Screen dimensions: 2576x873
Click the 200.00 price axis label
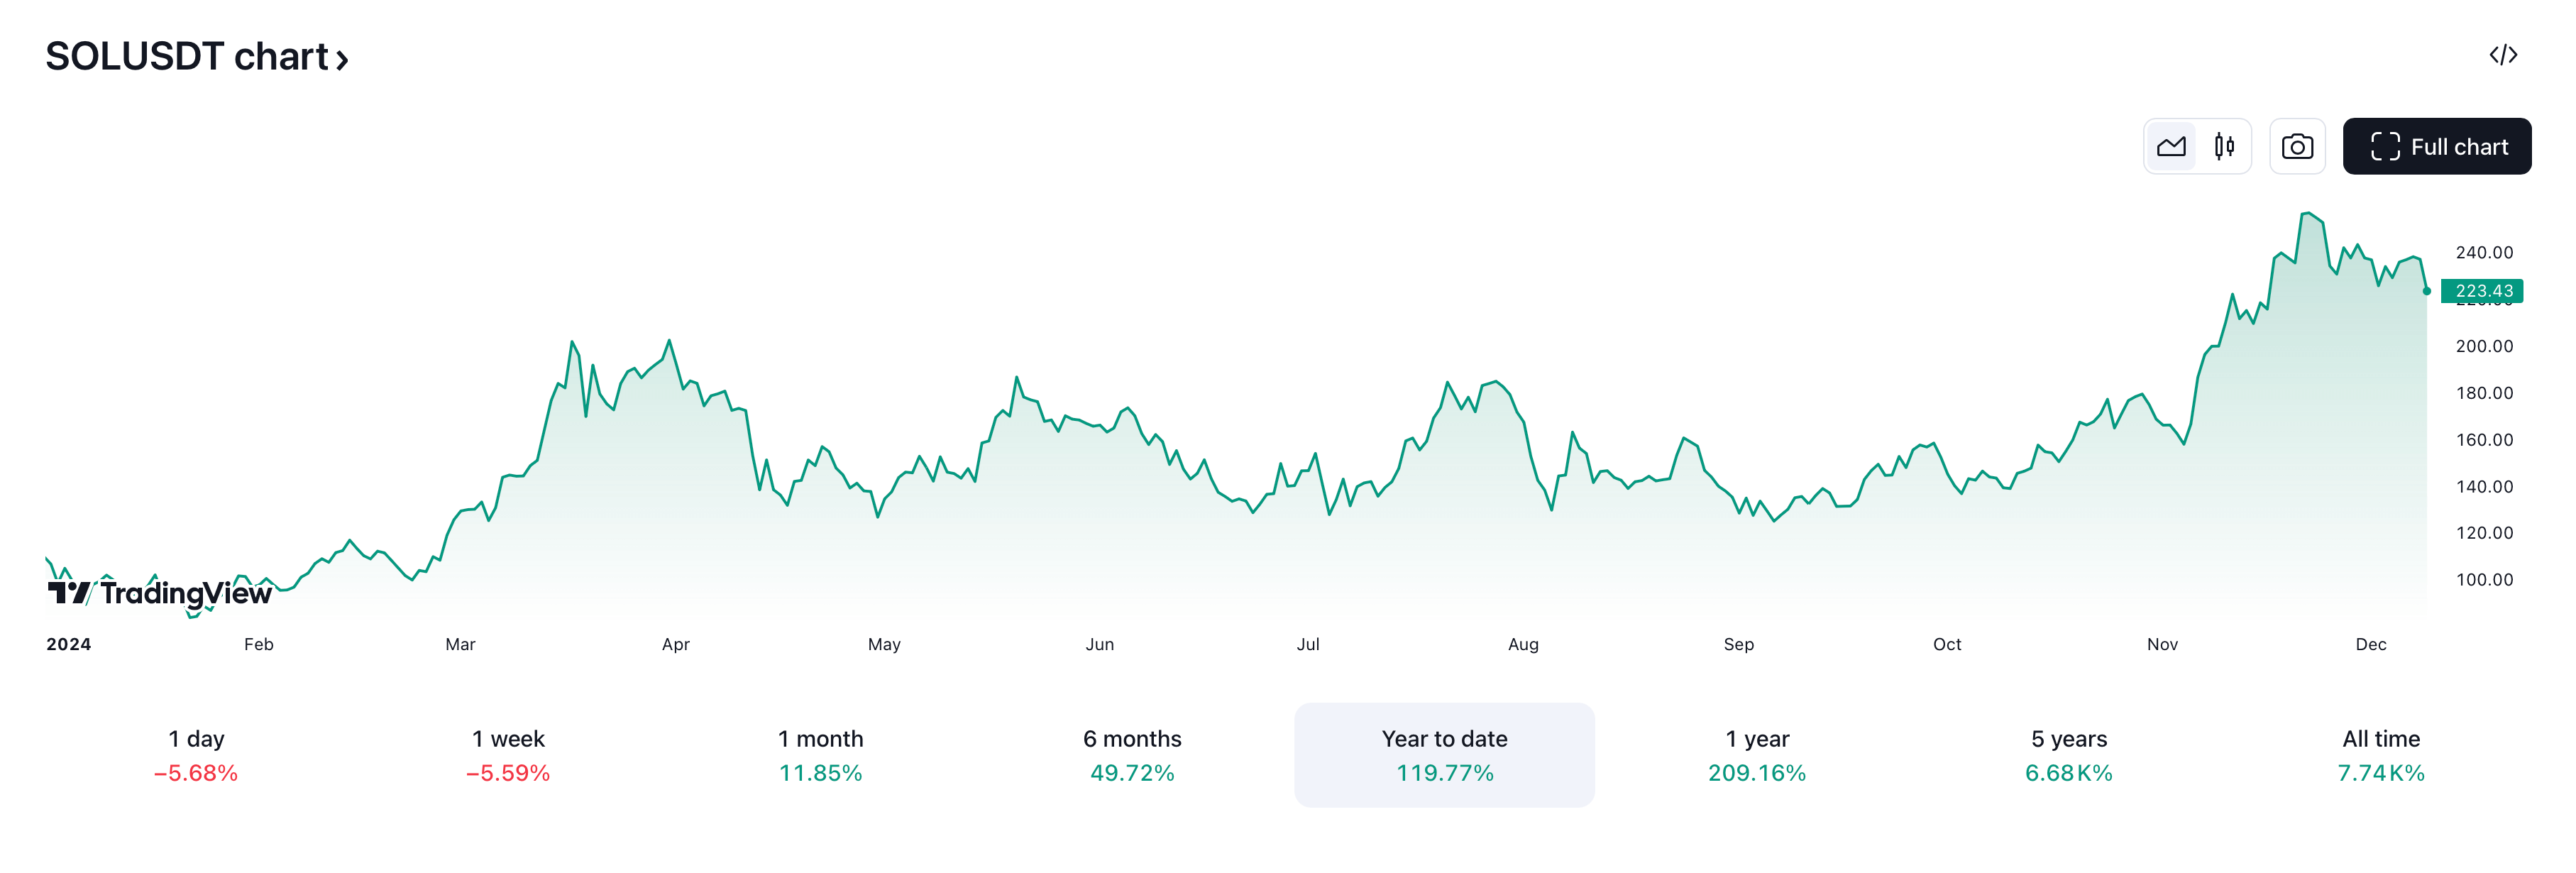(2484, 346)
